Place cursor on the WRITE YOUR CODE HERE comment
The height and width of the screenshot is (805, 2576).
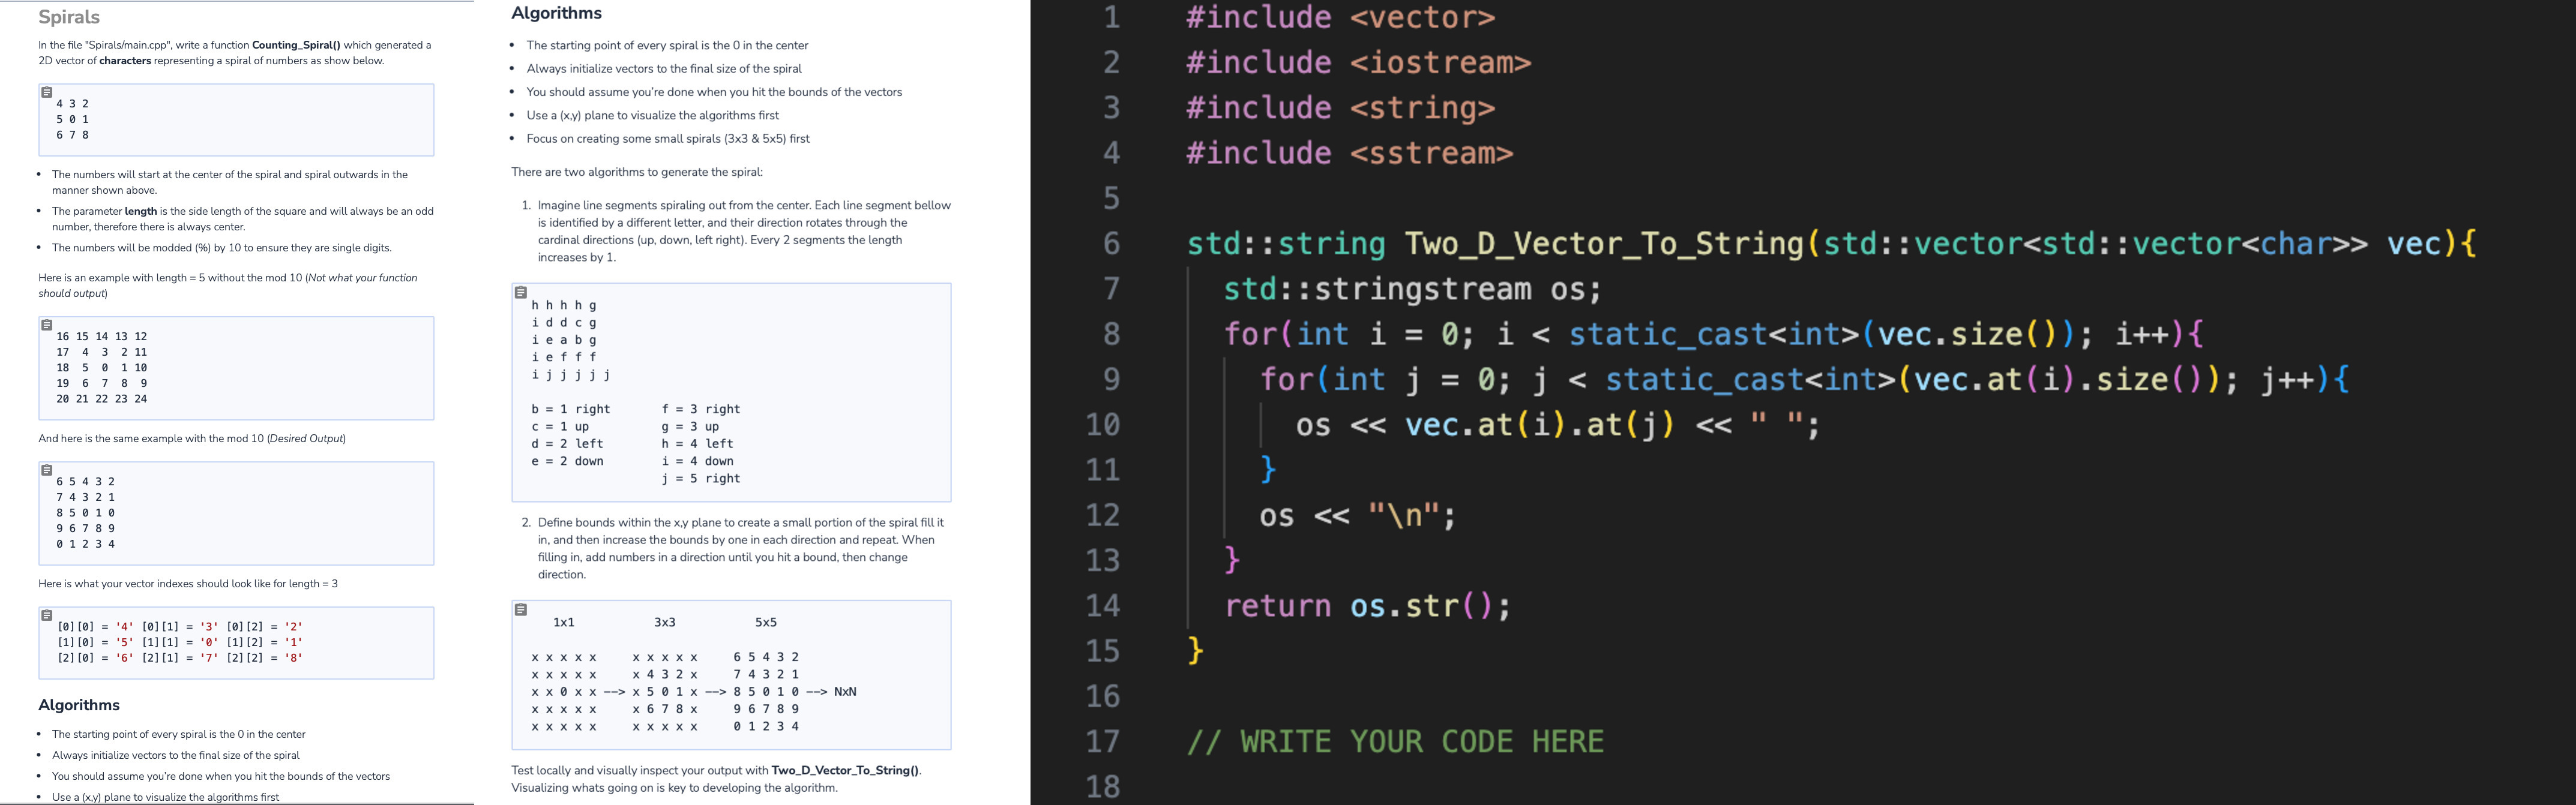pyautogui.click(x=1396, y=741)
